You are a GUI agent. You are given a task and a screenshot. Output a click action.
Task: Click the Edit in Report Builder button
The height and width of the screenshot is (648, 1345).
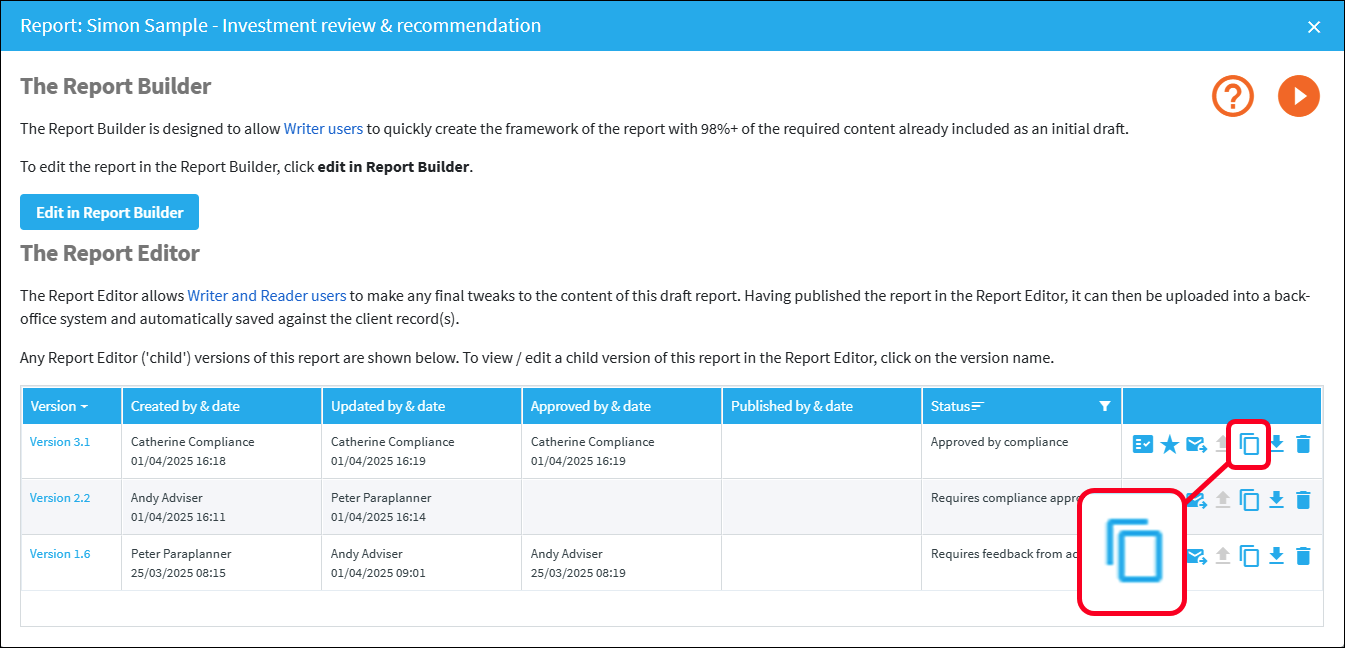tap(110, 212)
